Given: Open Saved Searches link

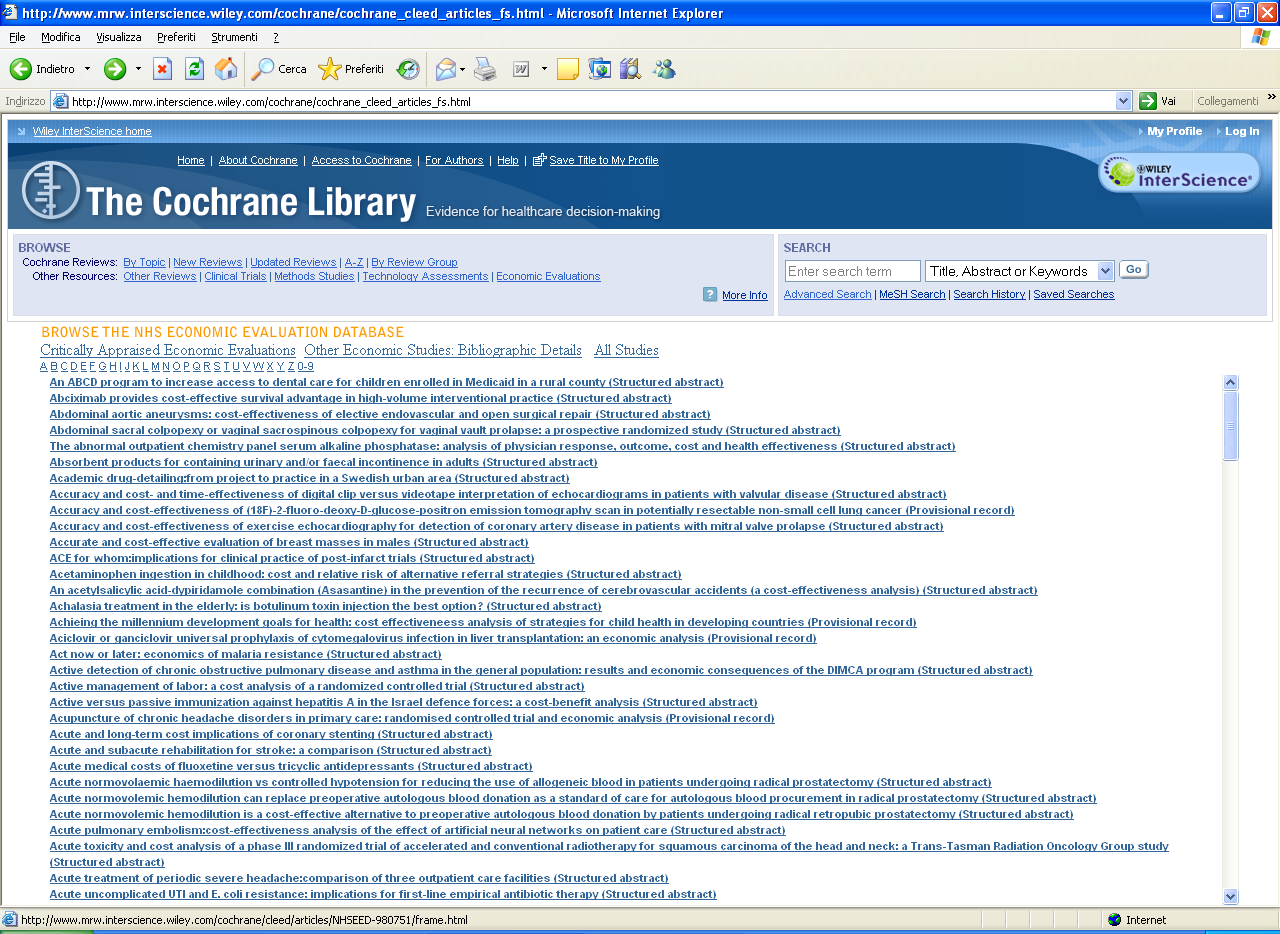Looking at the screenshot, I should click(1073, 295).
